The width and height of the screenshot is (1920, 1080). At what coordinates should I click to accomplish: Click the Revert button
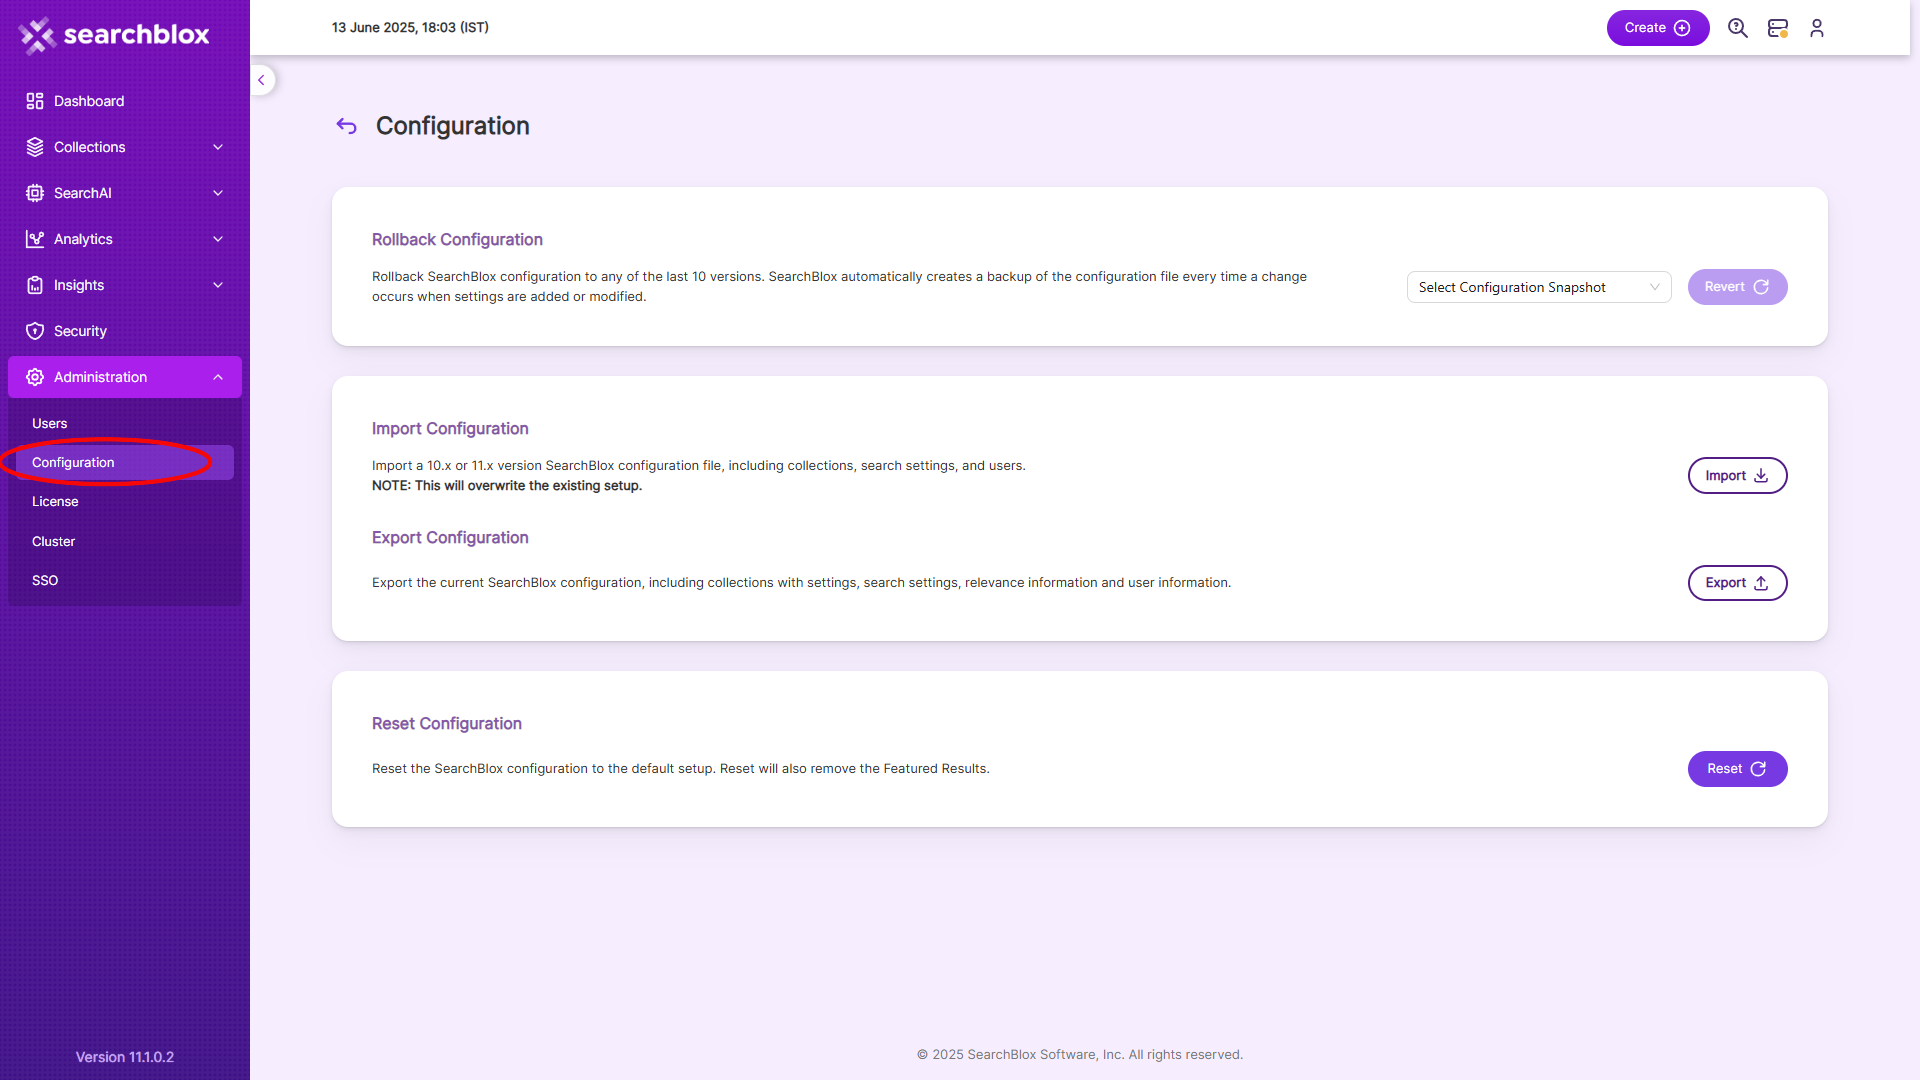click(1738, 287)
